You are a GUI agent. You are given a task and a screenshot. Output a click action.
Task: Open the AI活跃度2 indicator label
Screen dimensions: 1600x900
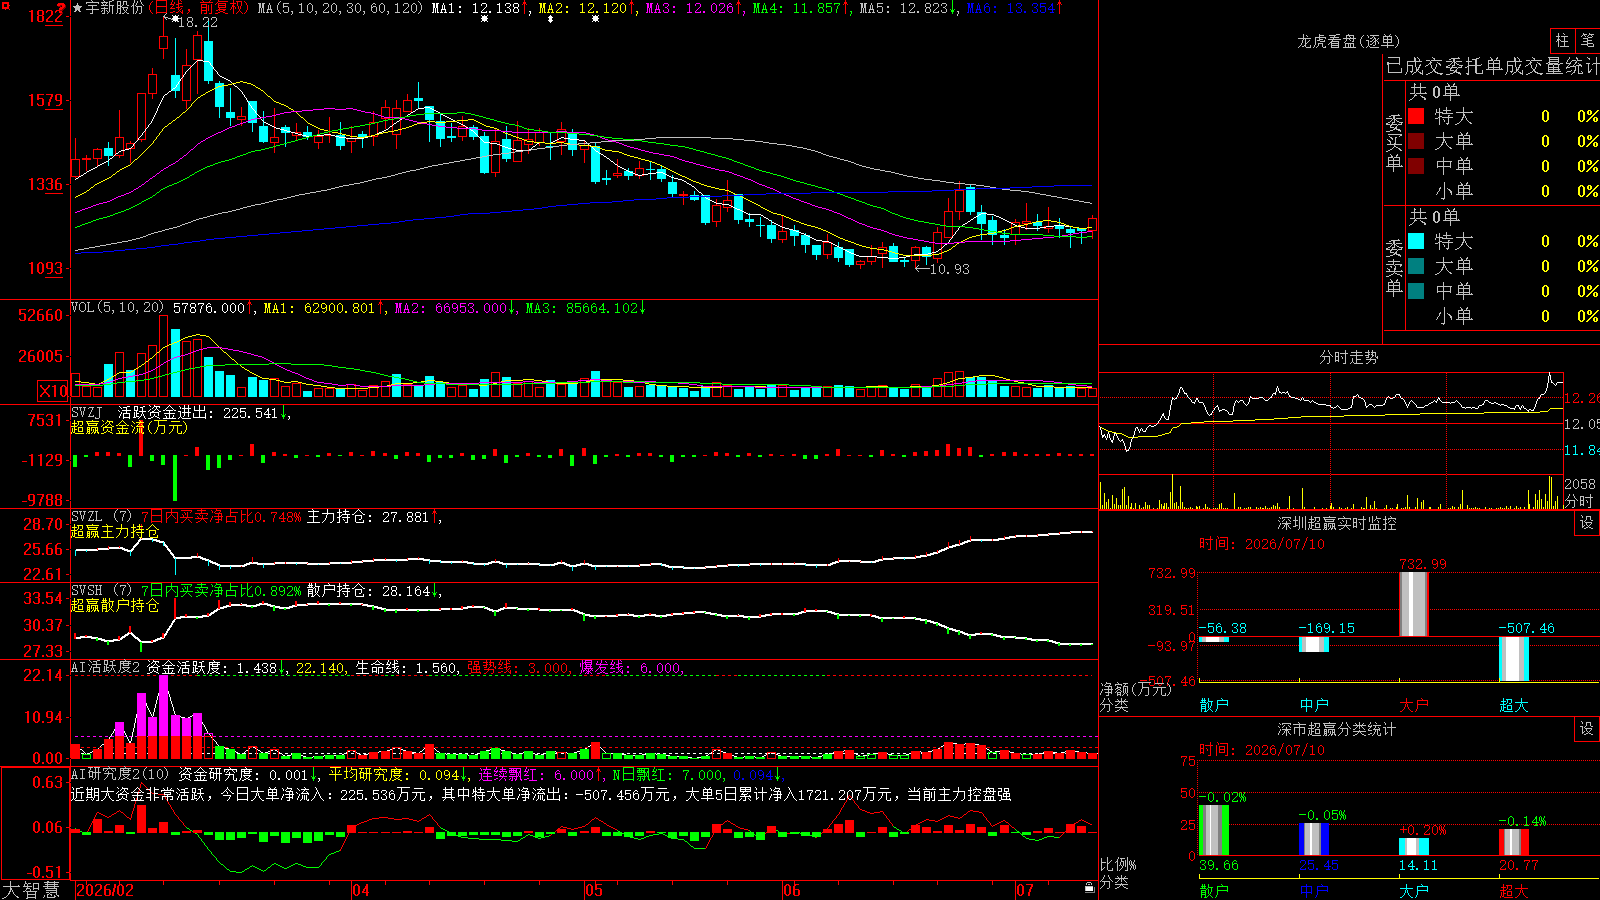(x=106, y=667)
